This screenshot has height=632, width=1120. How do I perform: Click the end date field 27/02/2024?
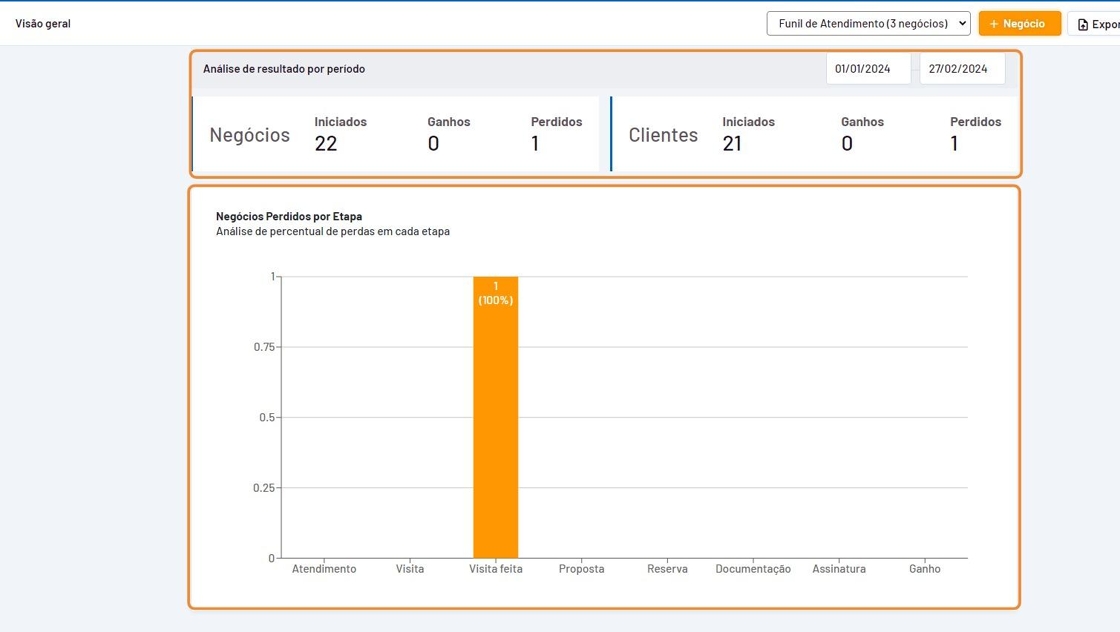click(960, 69)
